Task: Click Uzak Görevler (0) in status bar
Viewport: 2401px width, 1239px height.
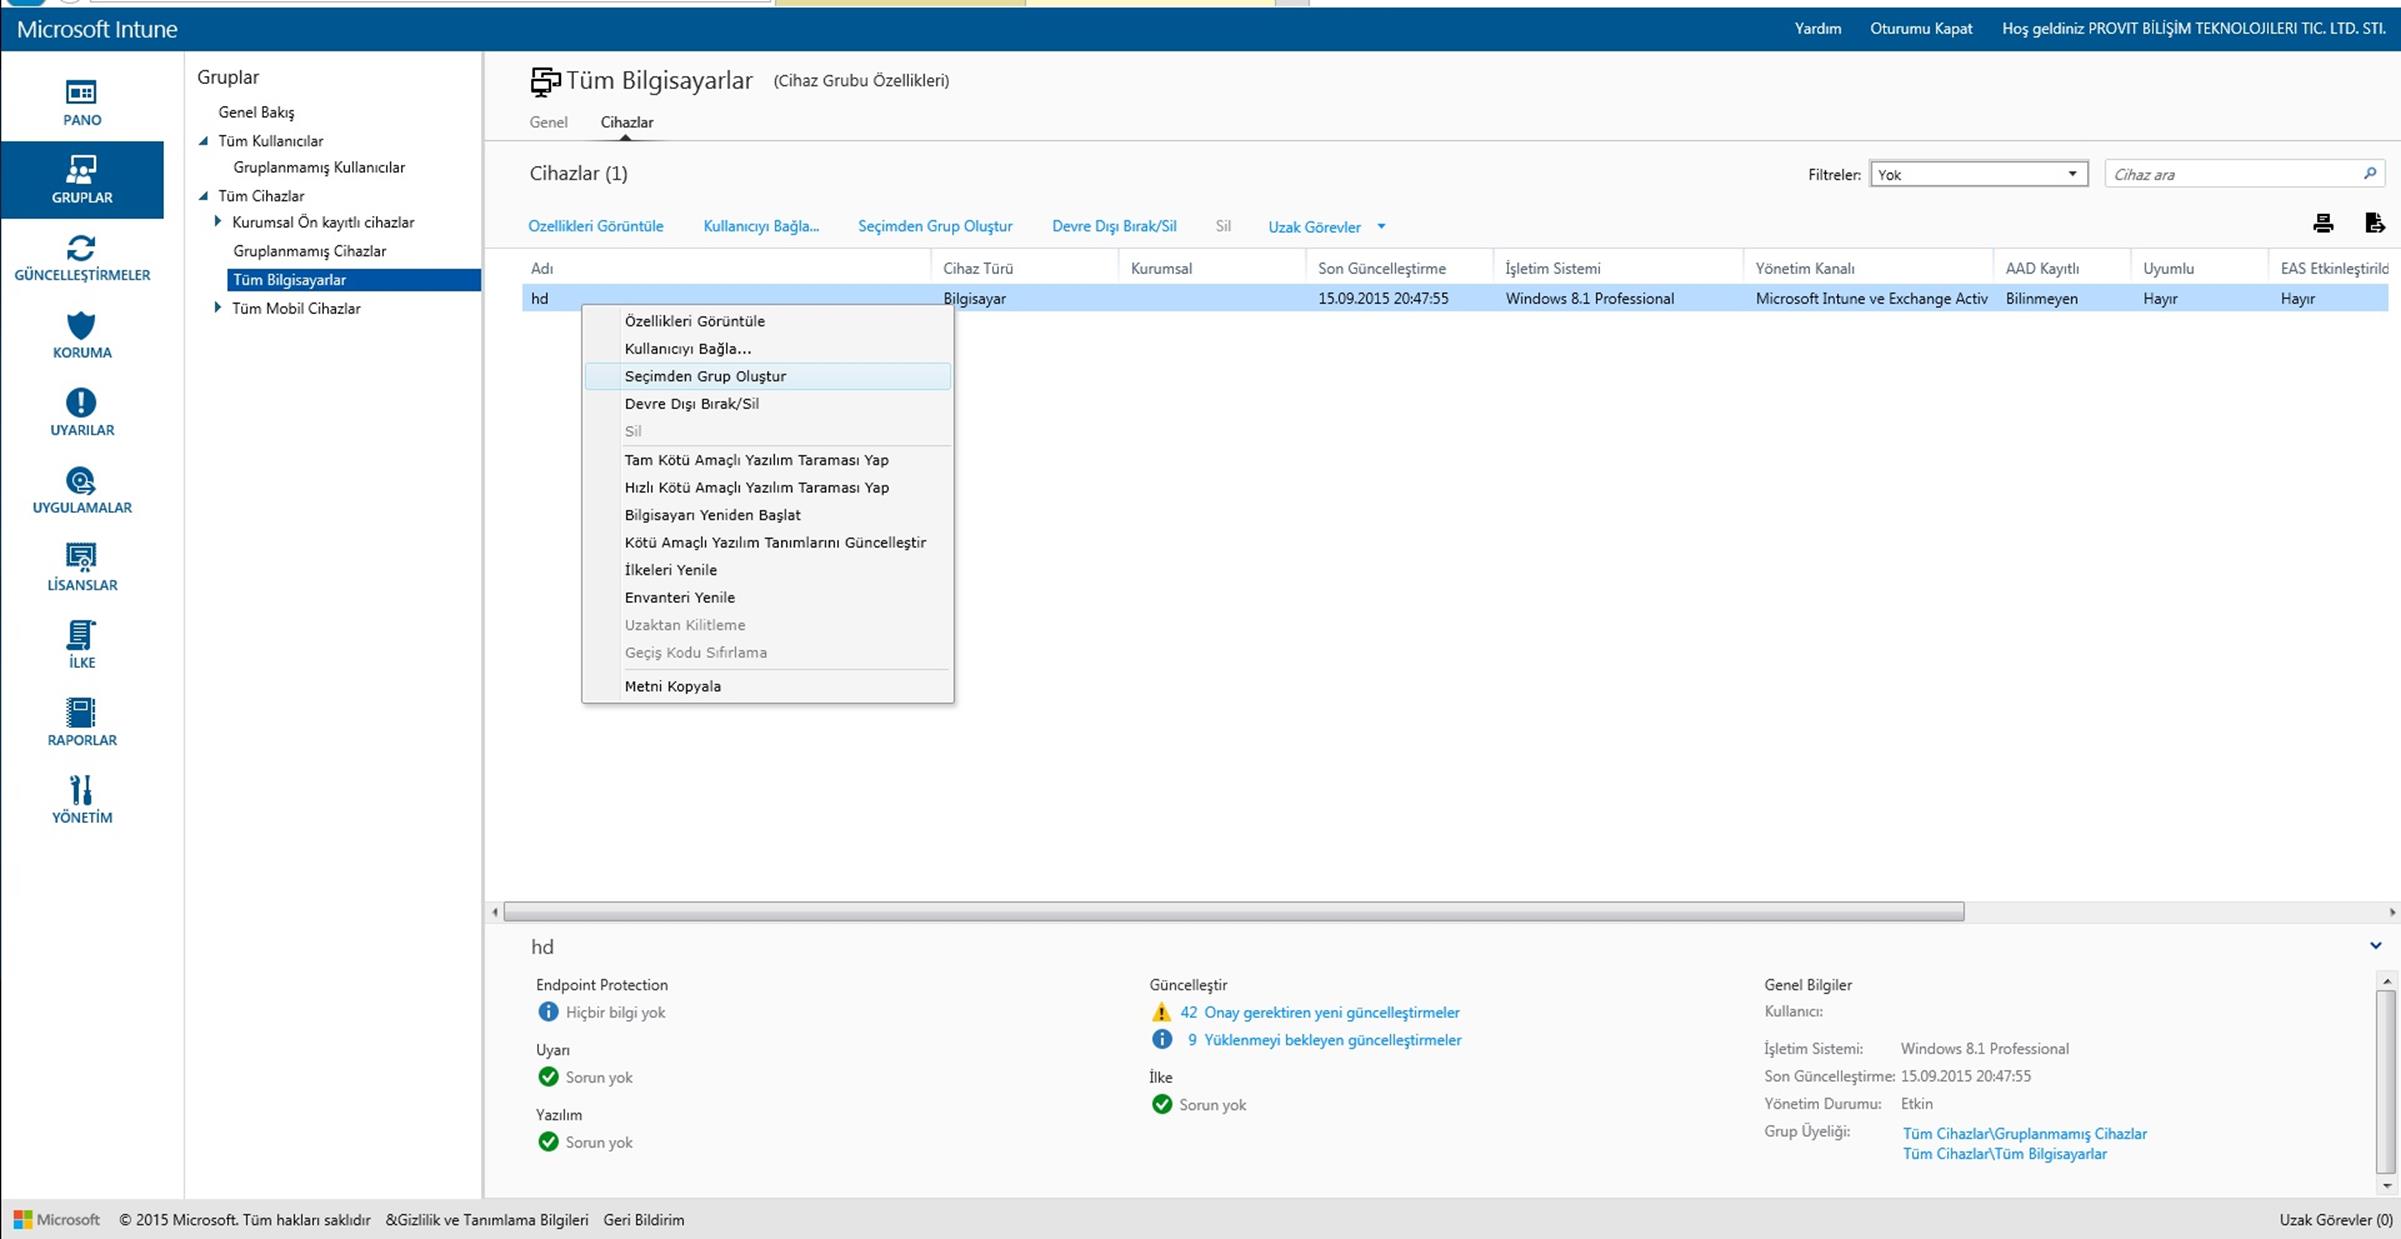Action: pyautogui.click(x=2336, y=1220)
